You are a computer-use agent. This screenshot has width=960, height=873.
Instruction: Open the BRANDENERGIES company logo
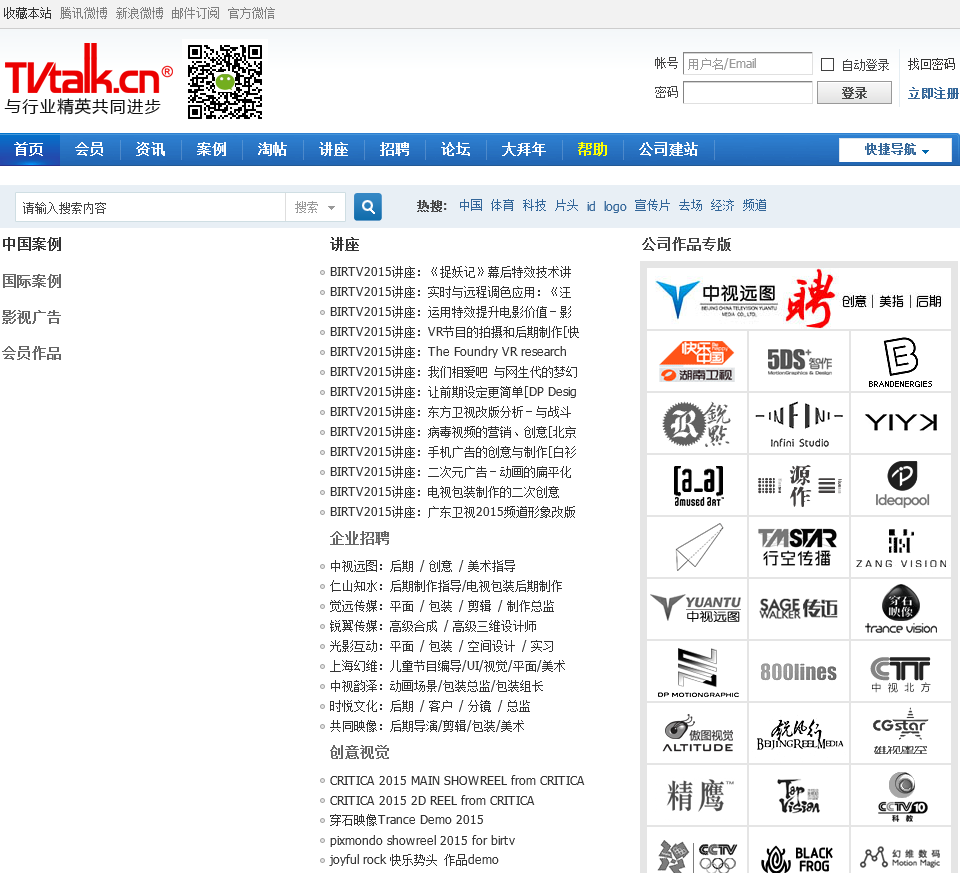coord(901,361)
